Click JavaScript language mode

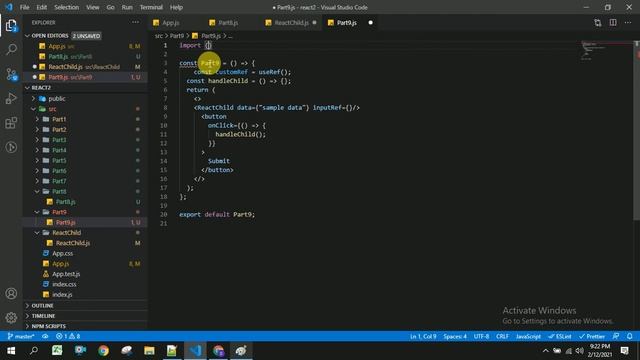point(528,336)
